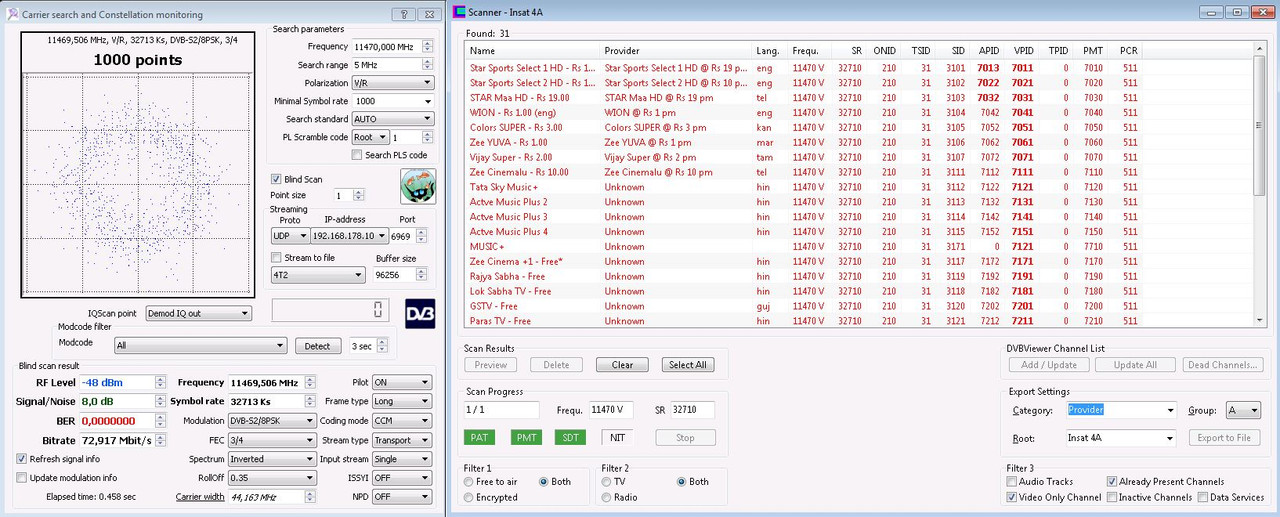The height and width of the screenshot is (517, 1280).
Task: Click the green SDT status indicator
Action: tap(571, 437)
